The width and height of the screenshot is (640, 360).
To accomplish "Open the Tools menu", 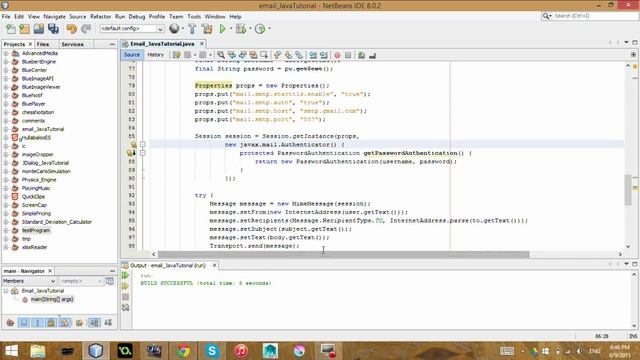I will [x=194, y=16].
